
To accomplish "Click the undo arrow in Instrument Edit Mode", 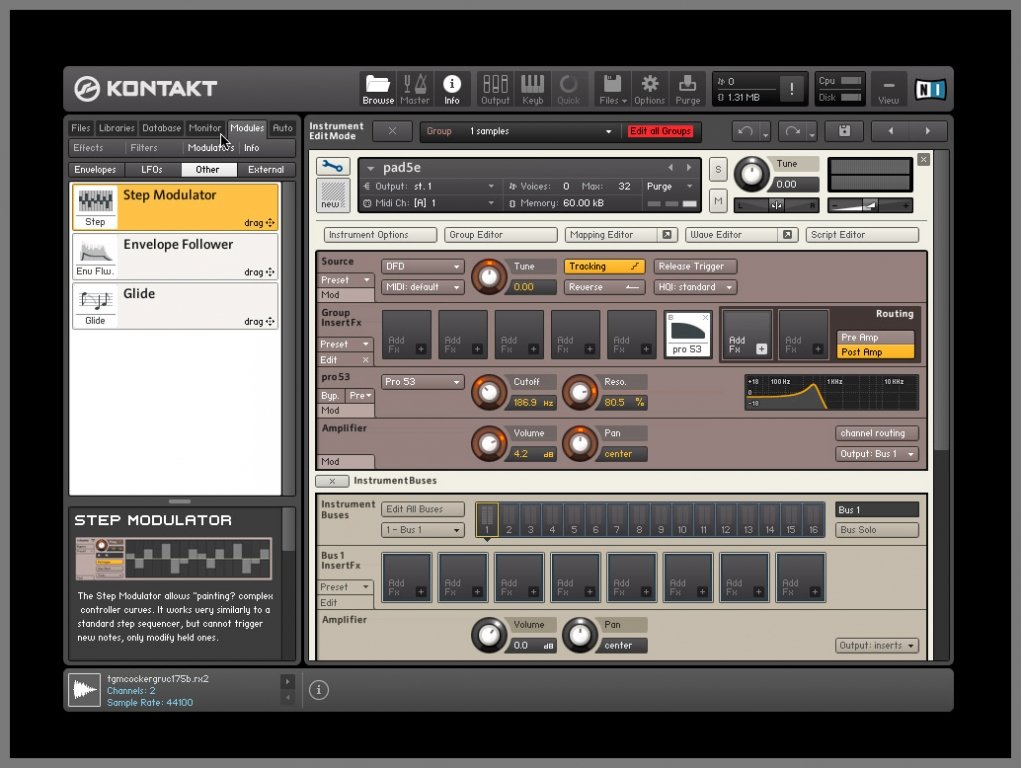I will (x=746, y=131).
